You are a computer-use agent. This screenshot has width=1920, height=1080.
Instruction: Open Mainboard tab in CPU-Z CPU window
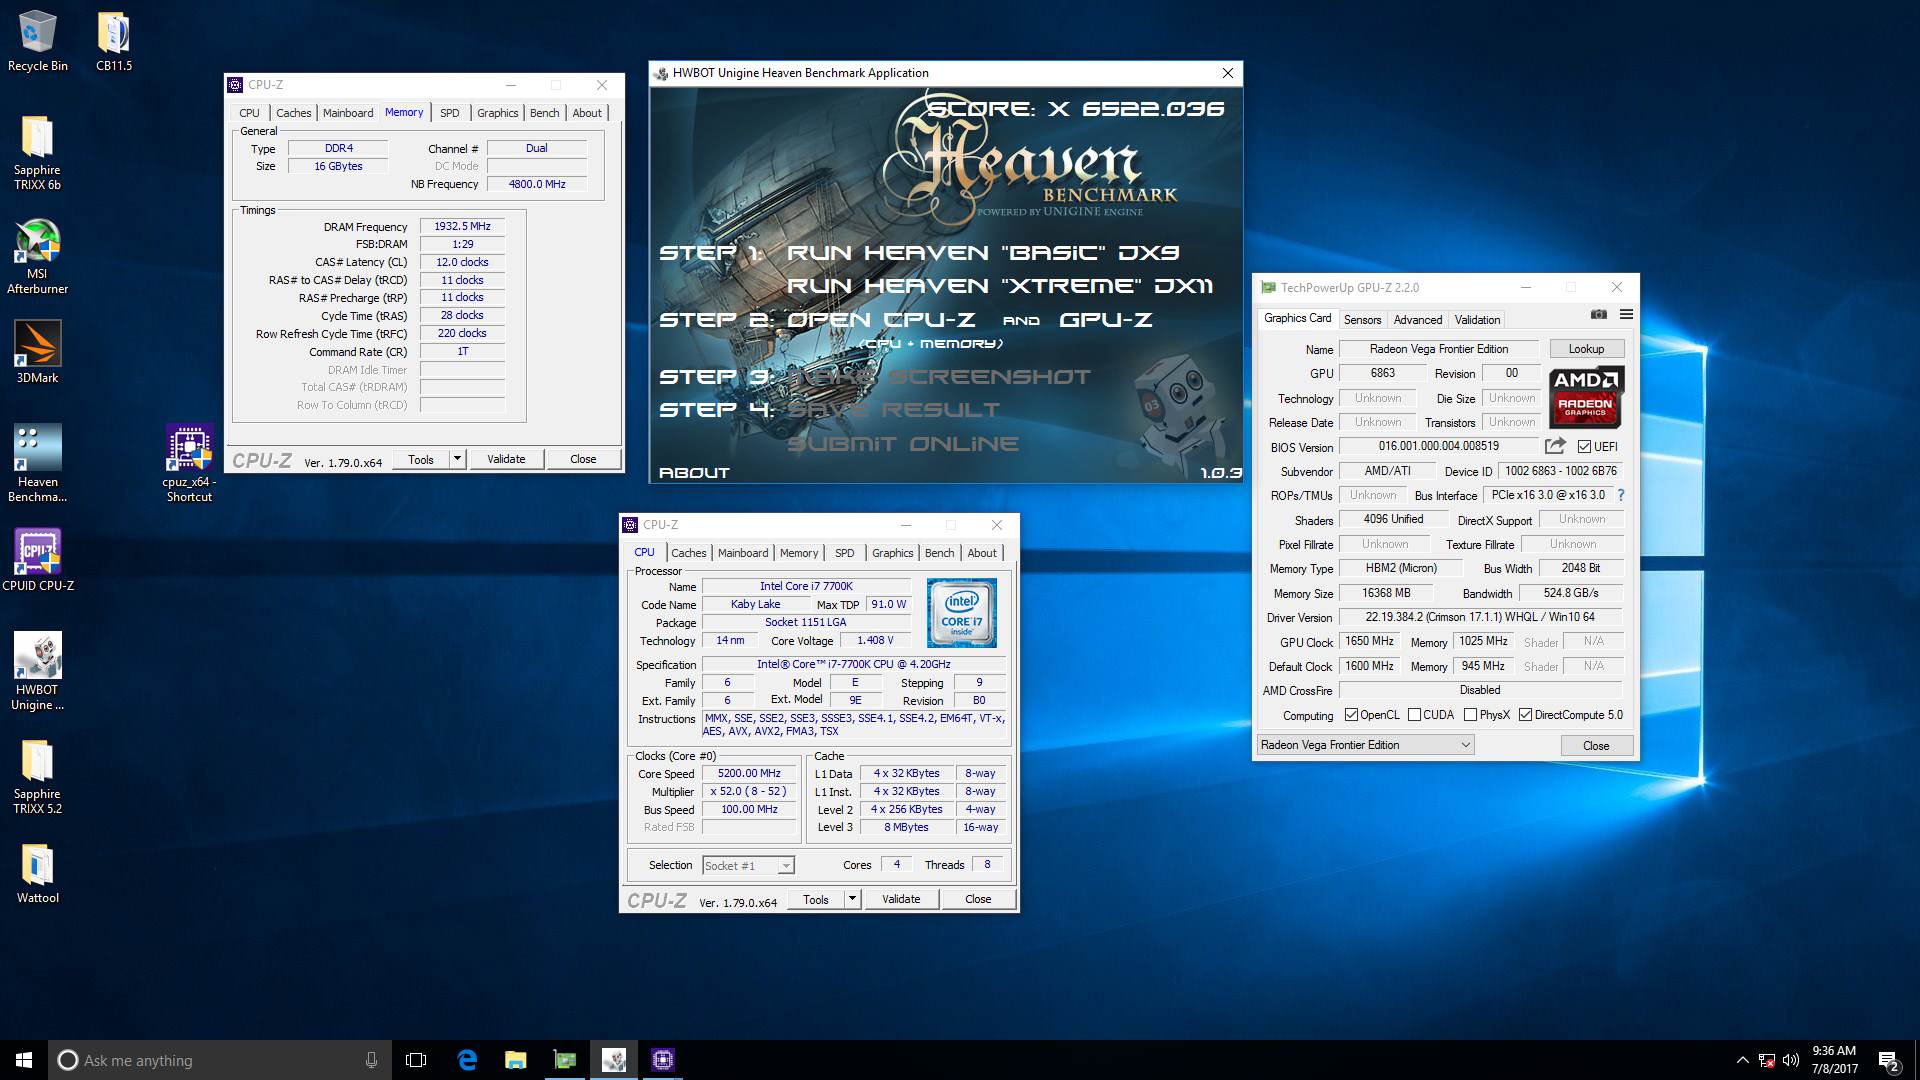click(x=743, y=553)
